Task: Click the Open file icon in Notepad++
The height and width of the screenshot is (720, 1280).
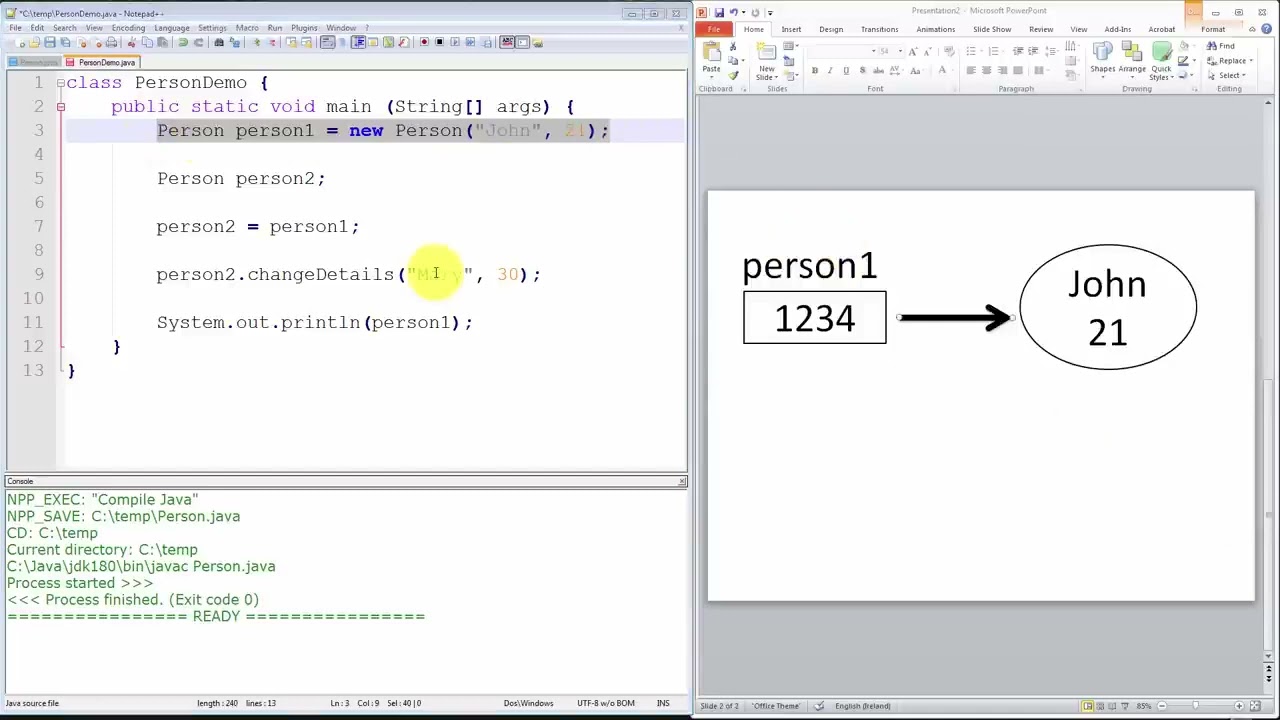Action: [34, 42]
